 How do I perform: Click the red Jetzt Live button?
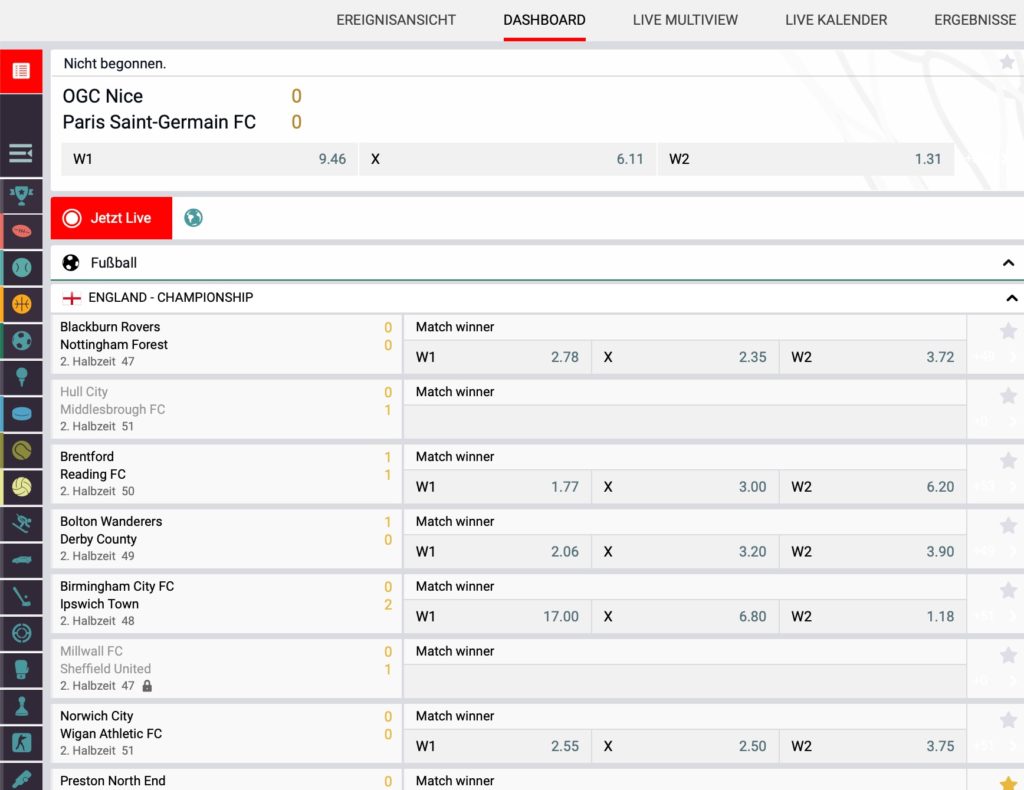pos(112,218)
